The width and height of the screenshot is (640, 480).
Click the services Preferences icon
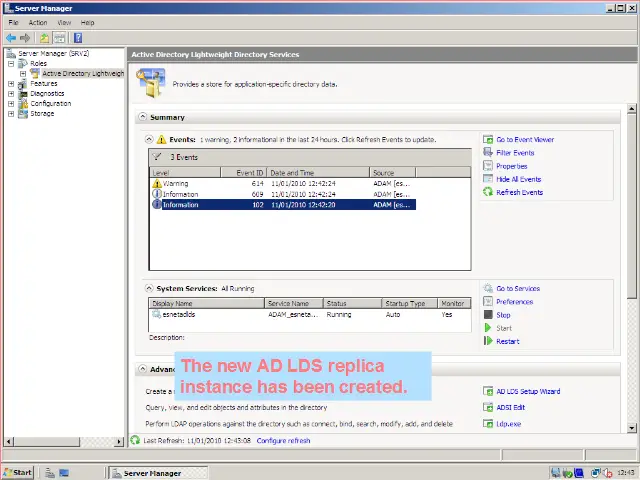[x=488, y=302]
